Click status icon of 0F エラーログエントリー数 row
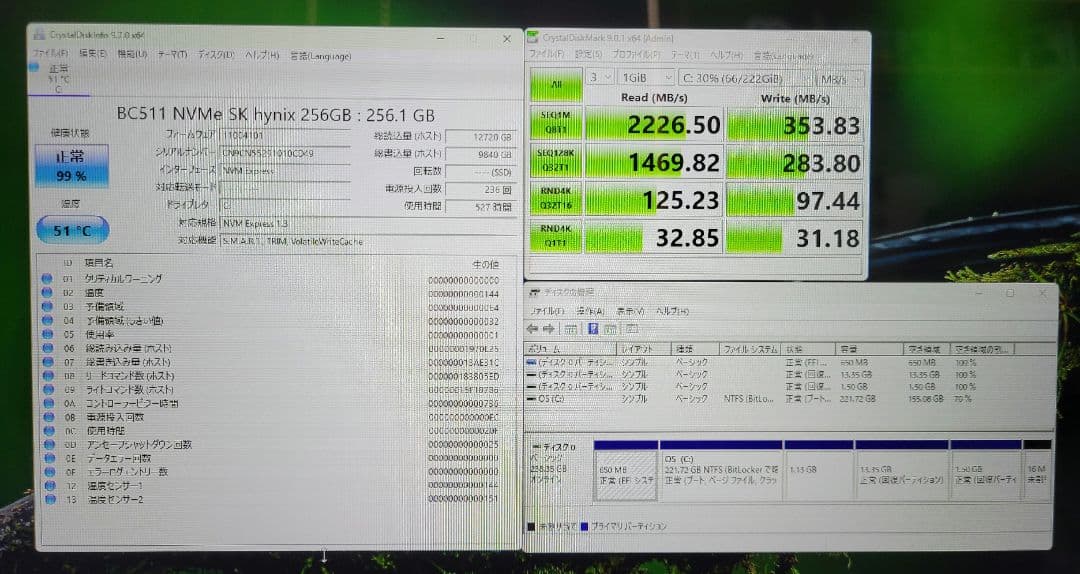Viewport: 1080px width, 574px height. (x=49, y=472)
